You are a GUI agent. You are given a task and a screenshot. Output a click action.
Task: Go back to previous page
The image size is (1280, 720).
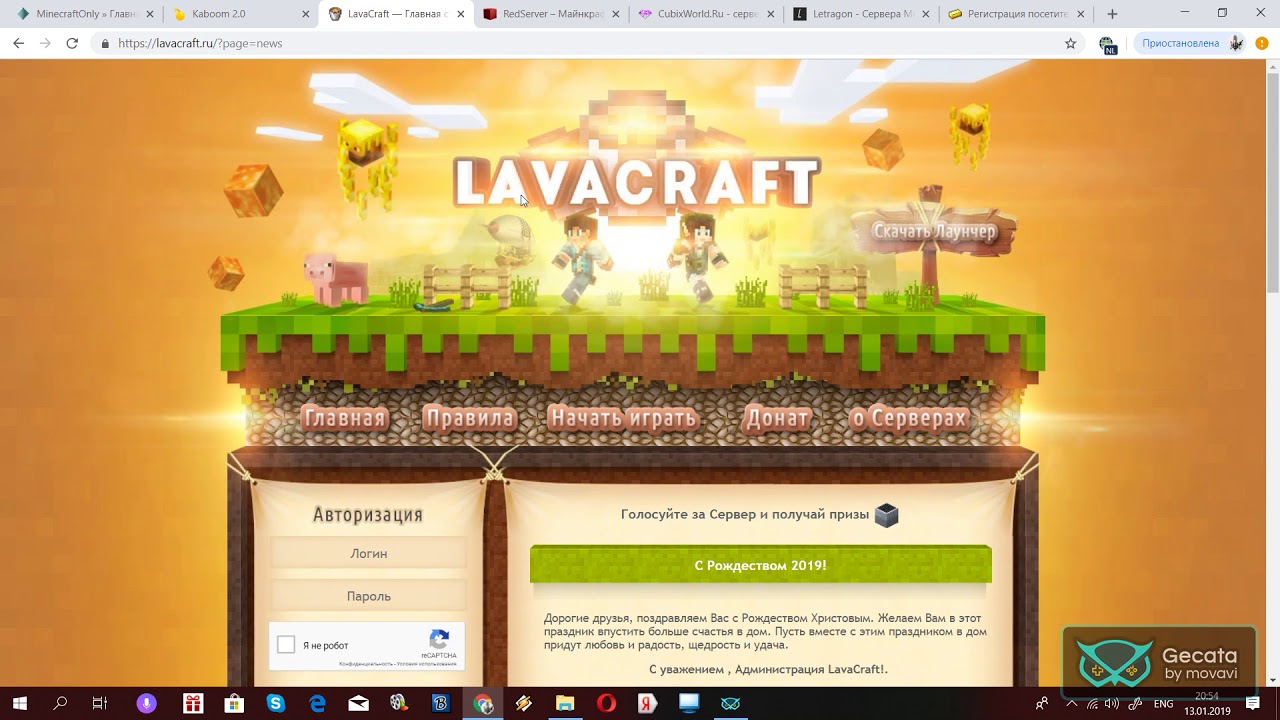[x=18, y=43]
